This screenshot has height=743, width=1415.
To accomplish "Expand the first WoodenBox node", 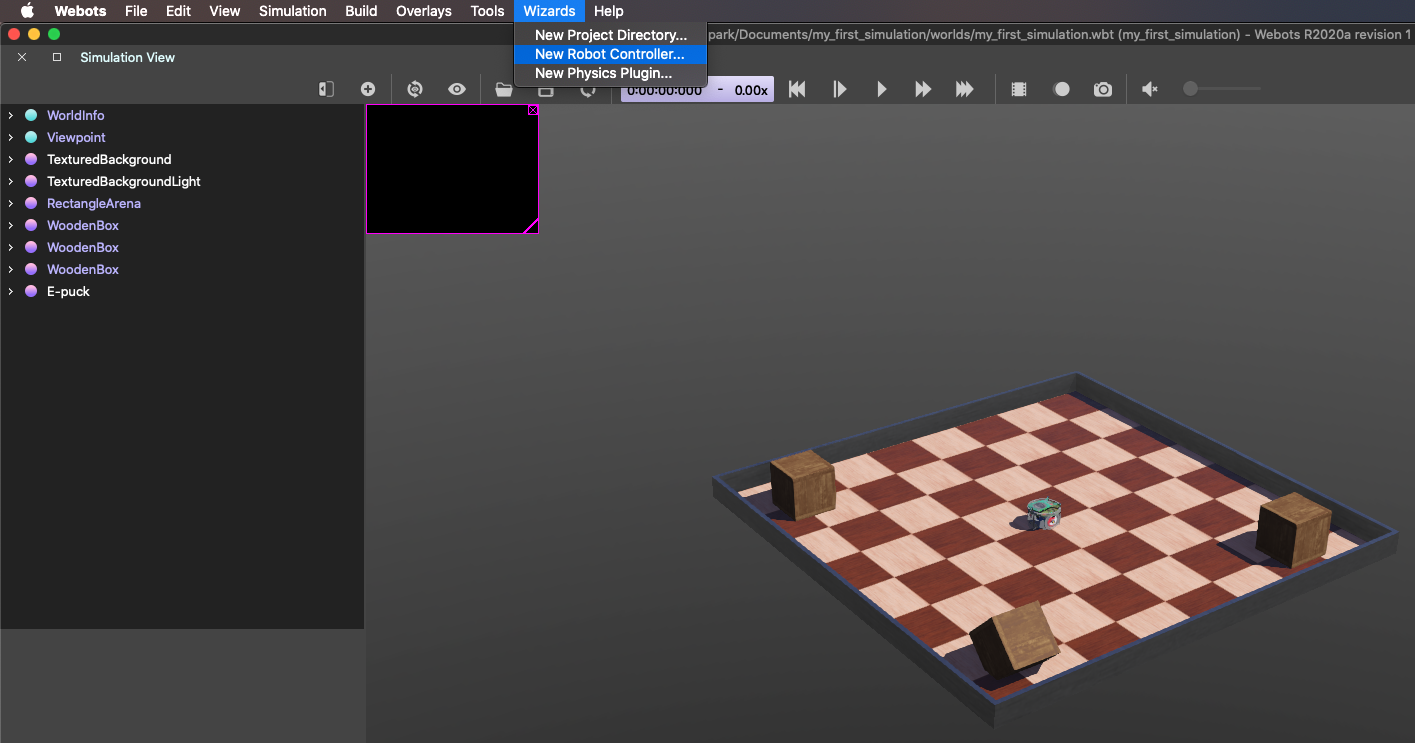I will [x=10, y=225].
